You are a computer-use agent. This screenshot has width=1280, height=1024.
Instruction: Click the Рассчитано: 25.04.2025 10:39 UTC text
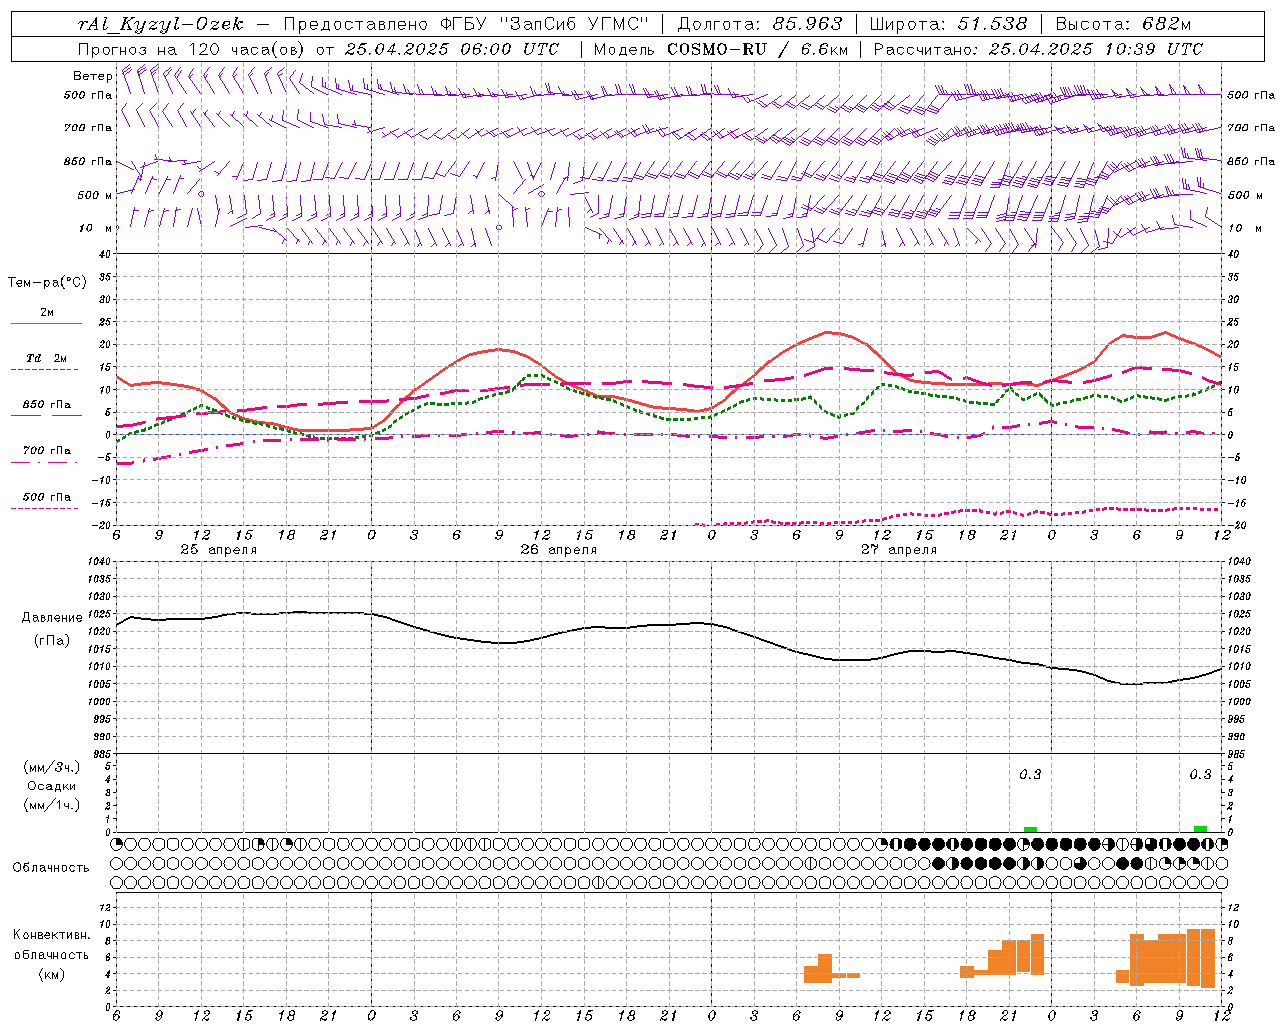click(x=1038, y=49)
